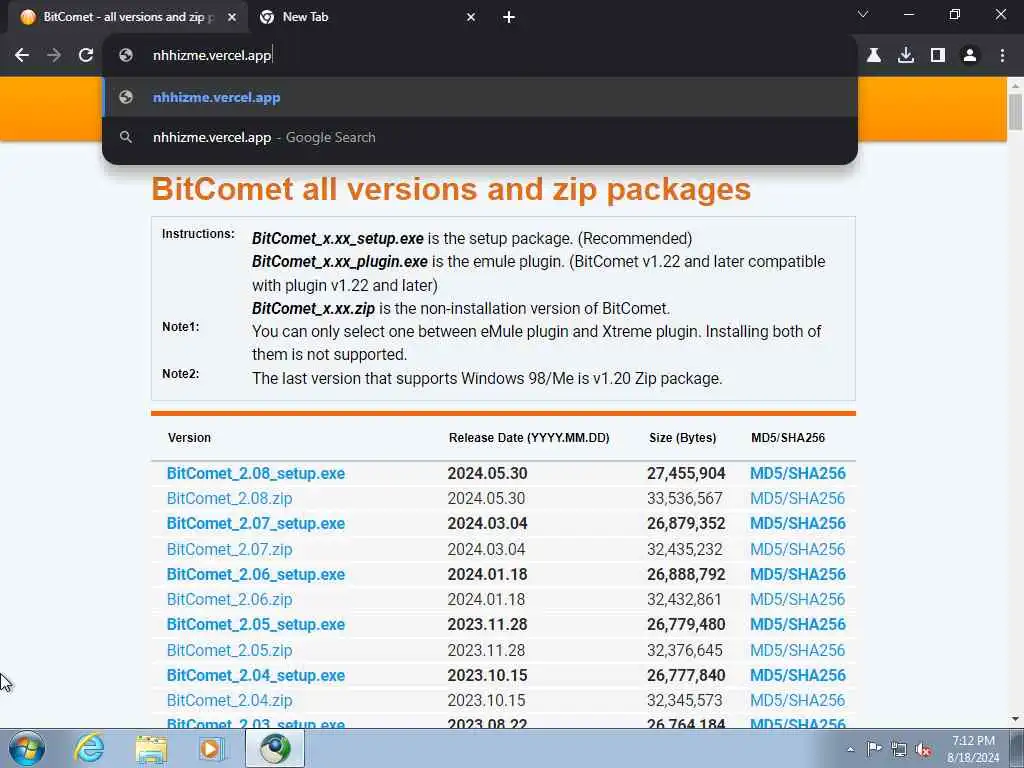Download BitComet_2.04_setup.exe
The image size is (1024, 768).
(255, 675)
